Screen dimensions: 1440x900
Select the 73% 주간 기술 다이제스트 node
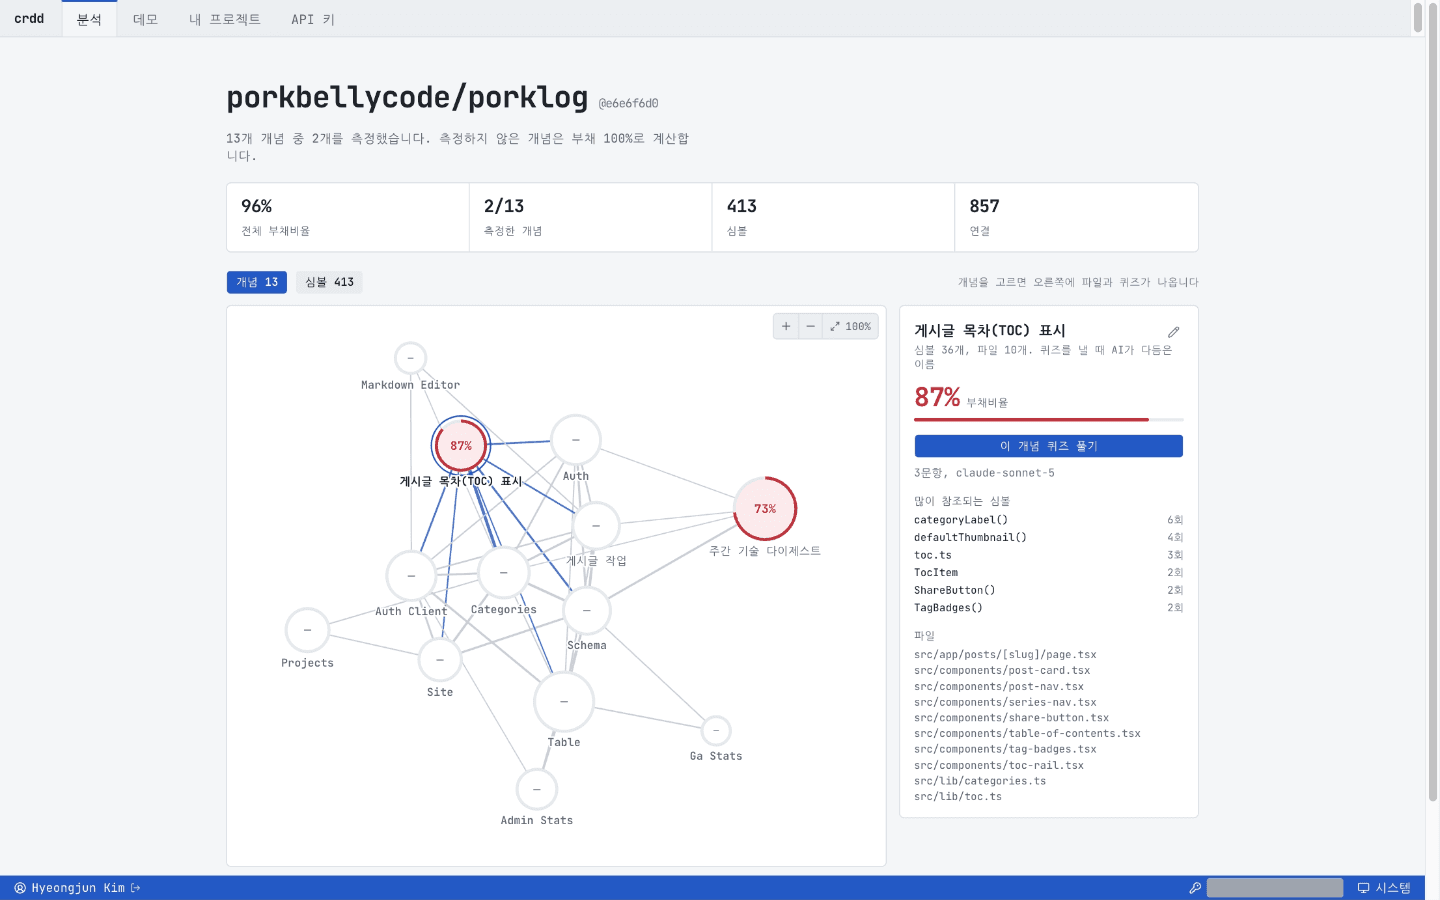pyautogui.click(x=765, y=509)
